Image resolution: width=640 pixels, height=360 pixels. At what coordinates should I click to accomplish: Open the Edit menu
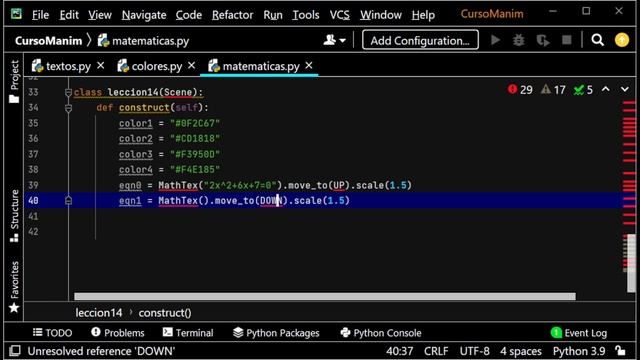click(x=69, y=15)
